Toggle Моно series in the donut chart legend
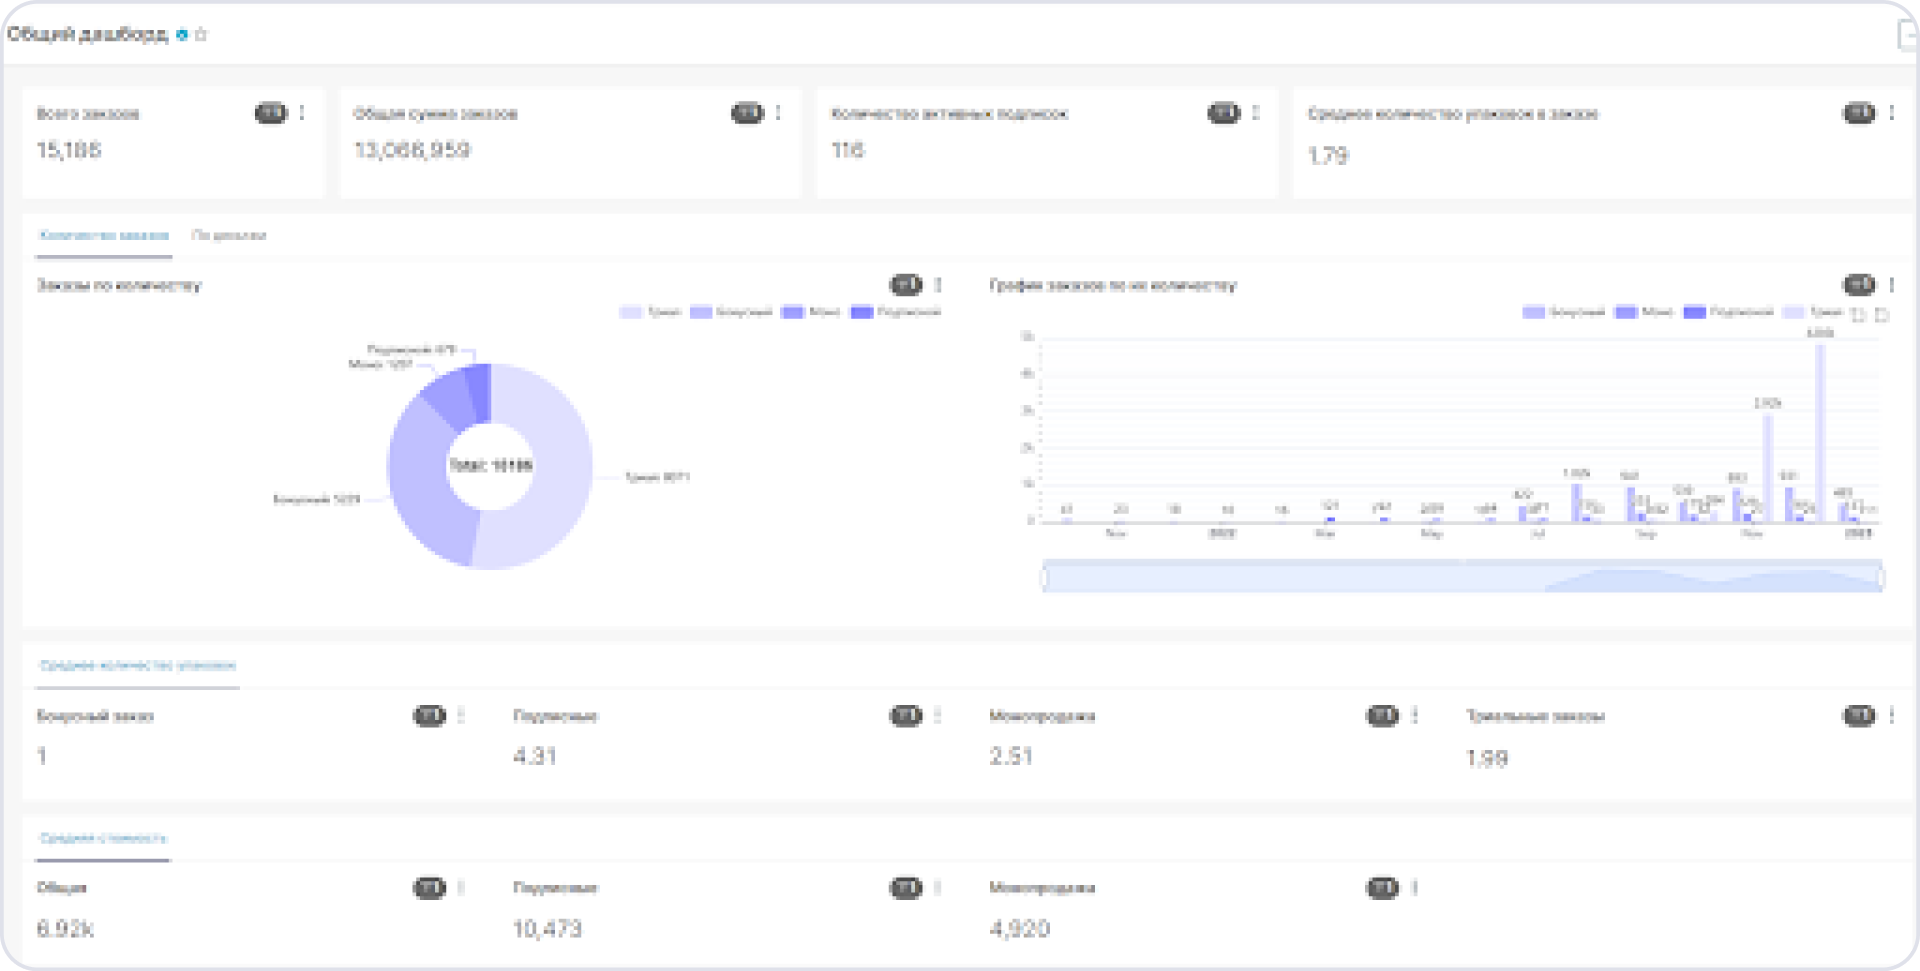Screen dimensions: 1920x971 pos(811,312)
